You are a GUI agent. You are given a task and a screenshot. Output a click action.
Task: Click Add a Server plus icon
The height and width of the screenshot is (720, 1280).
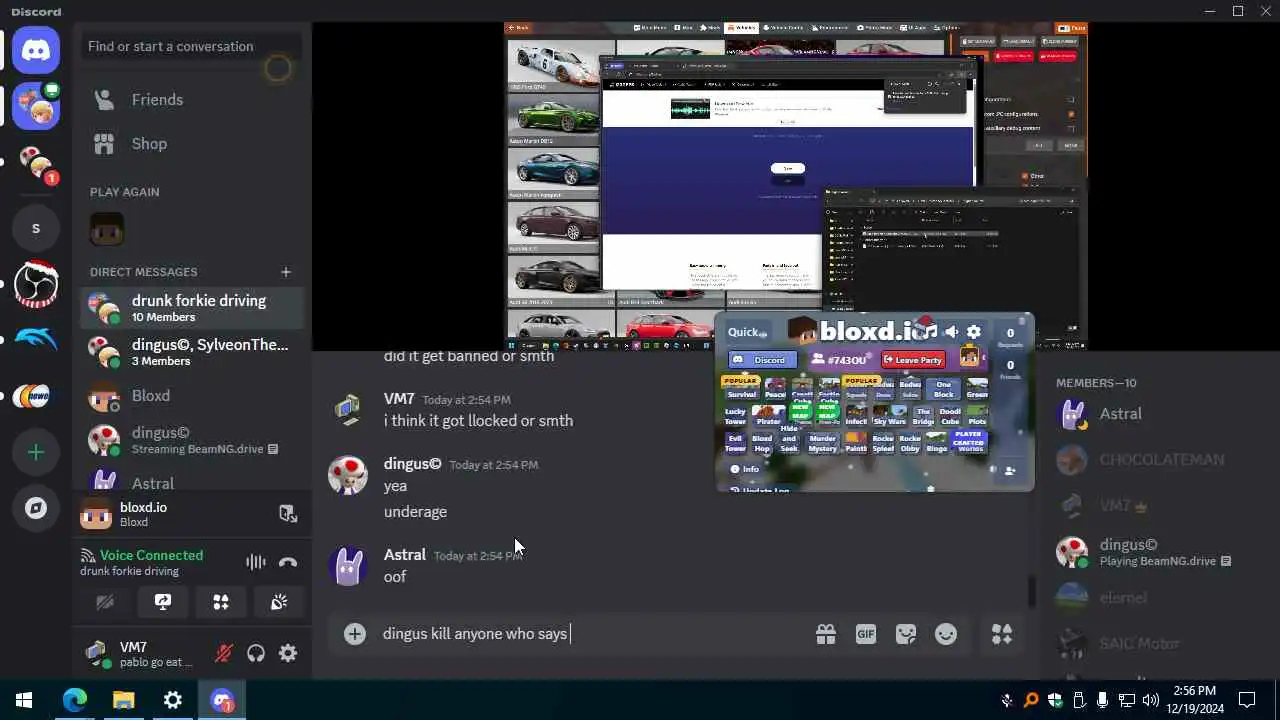point(36,452)
